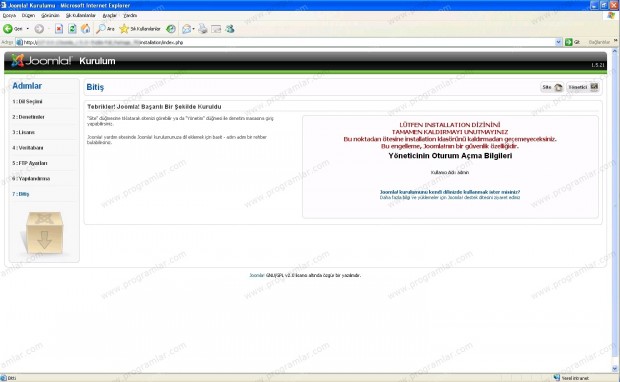Open the Görünüm menu
This screenshot has width=620, height=382.
coord(50,15)
